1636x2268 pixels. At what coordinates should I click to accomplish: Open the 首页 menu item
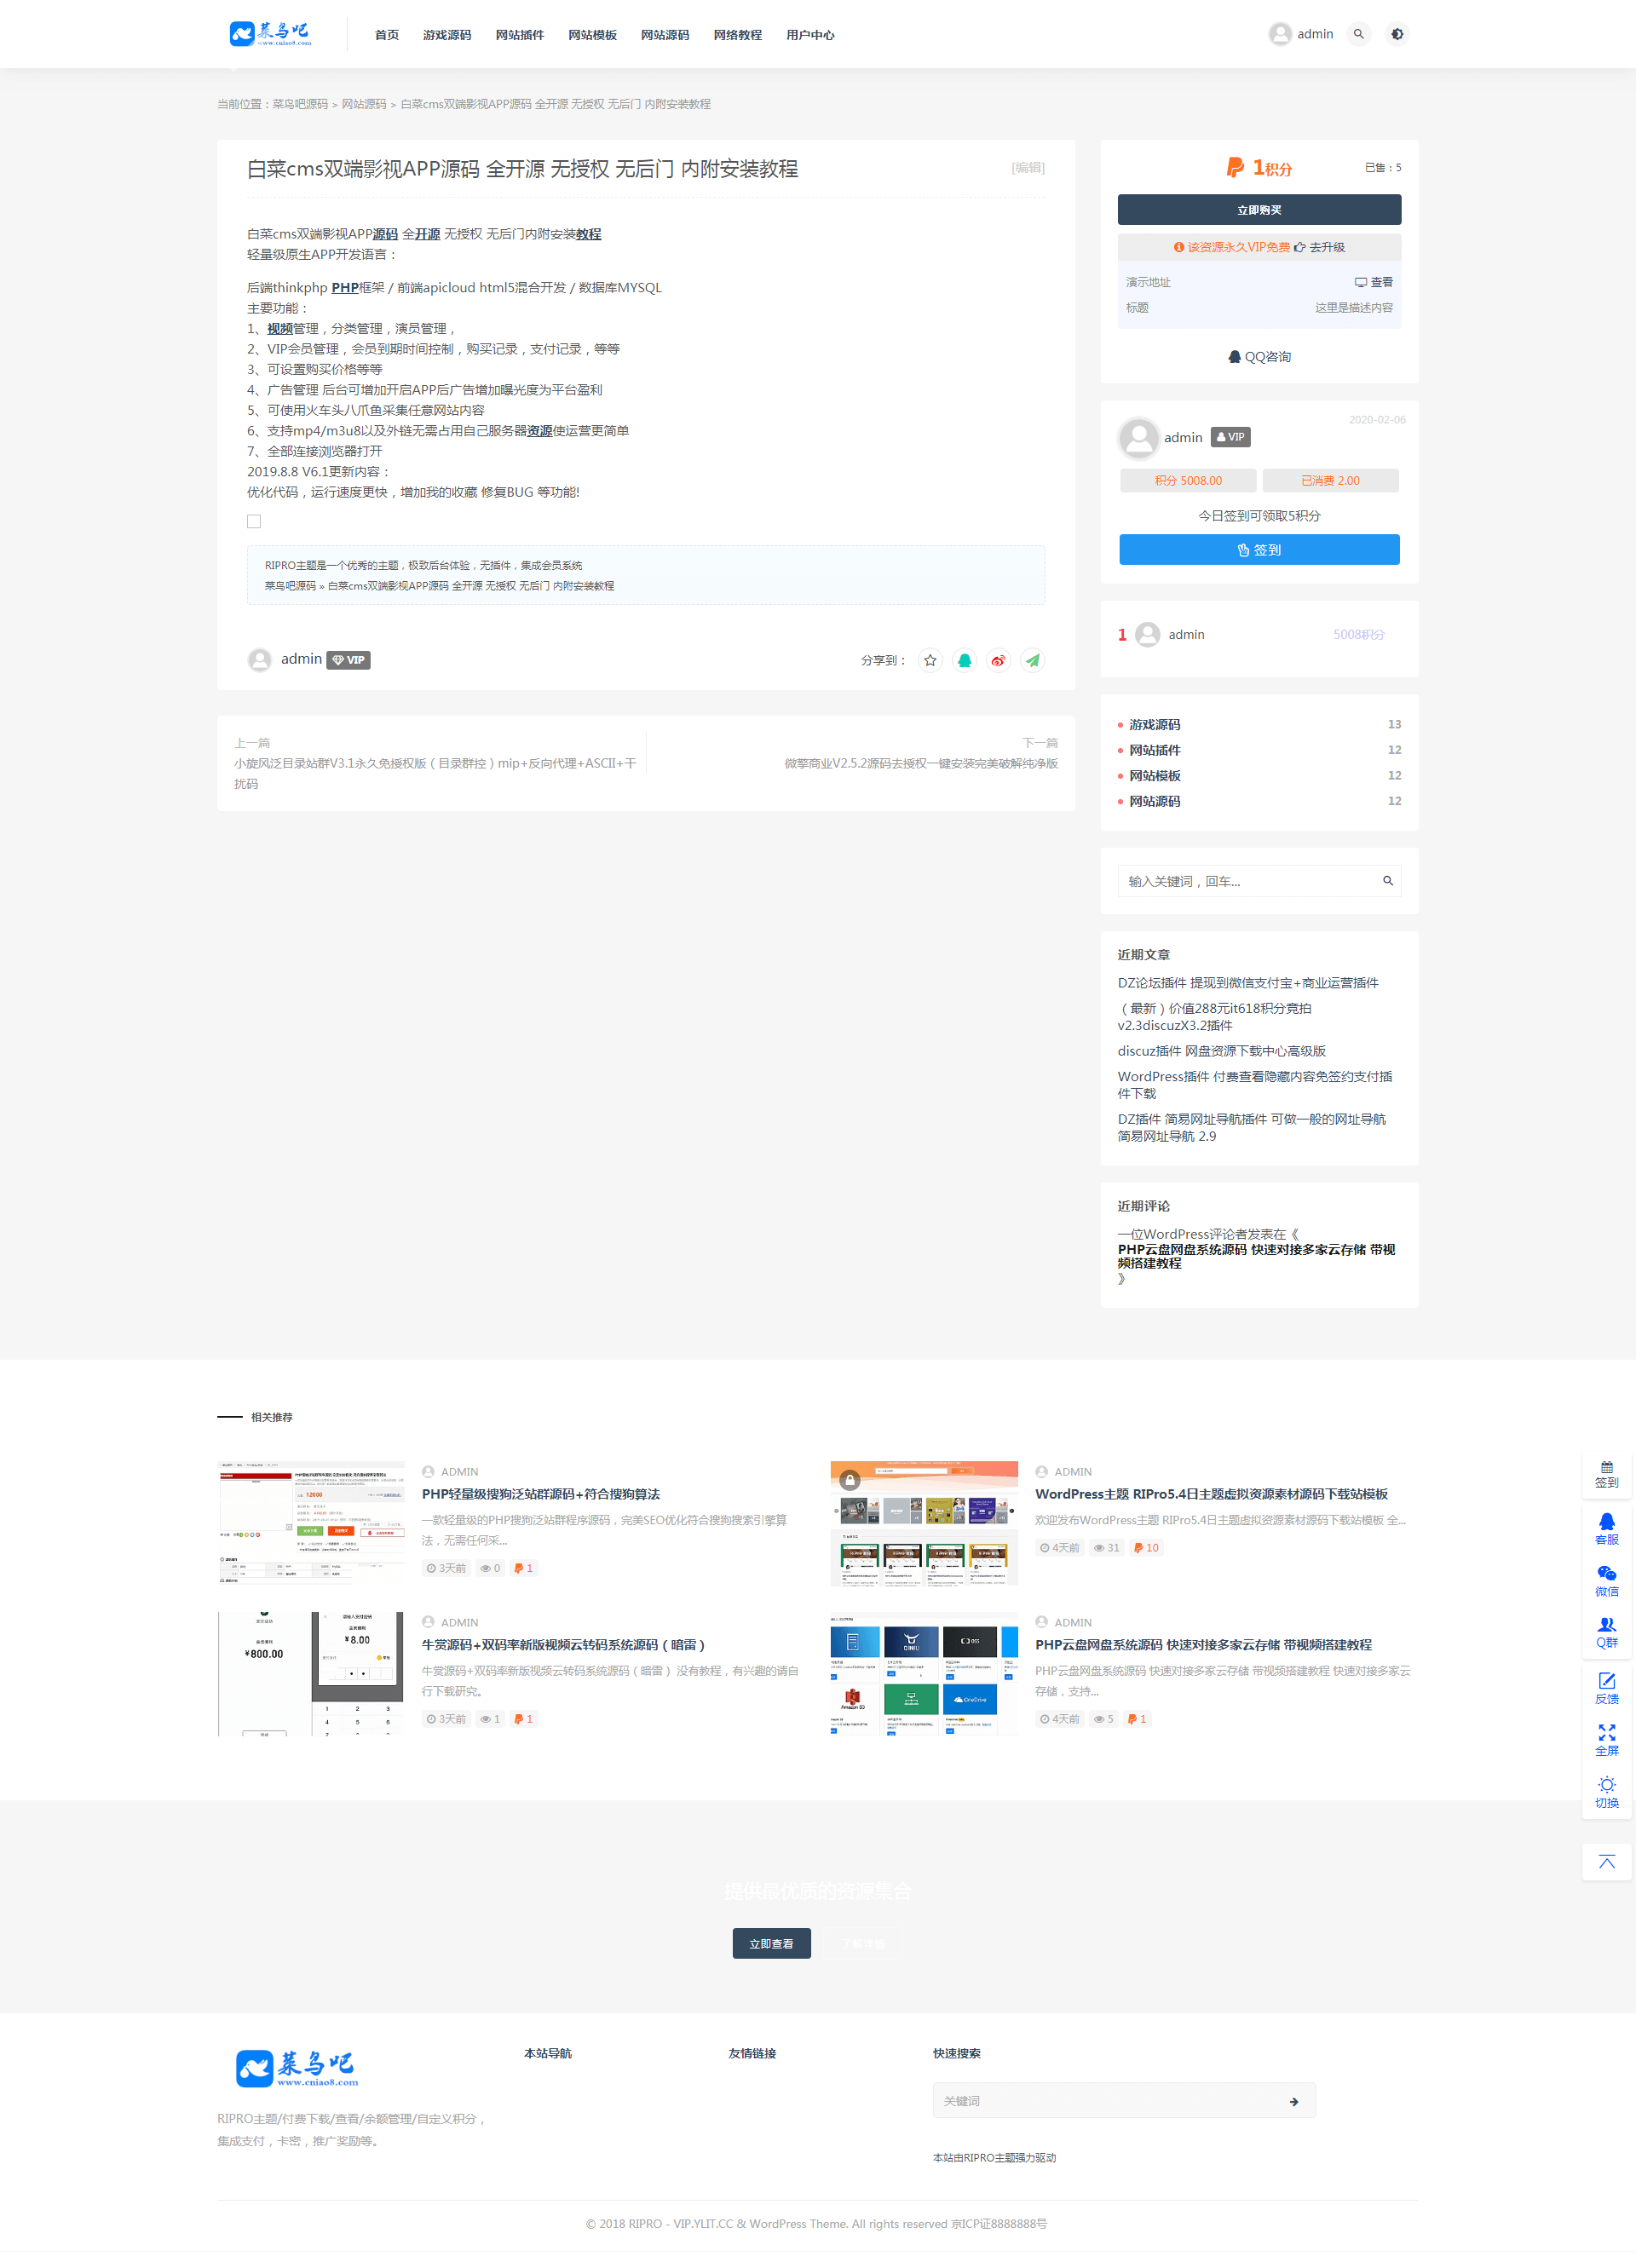[386, 35]
